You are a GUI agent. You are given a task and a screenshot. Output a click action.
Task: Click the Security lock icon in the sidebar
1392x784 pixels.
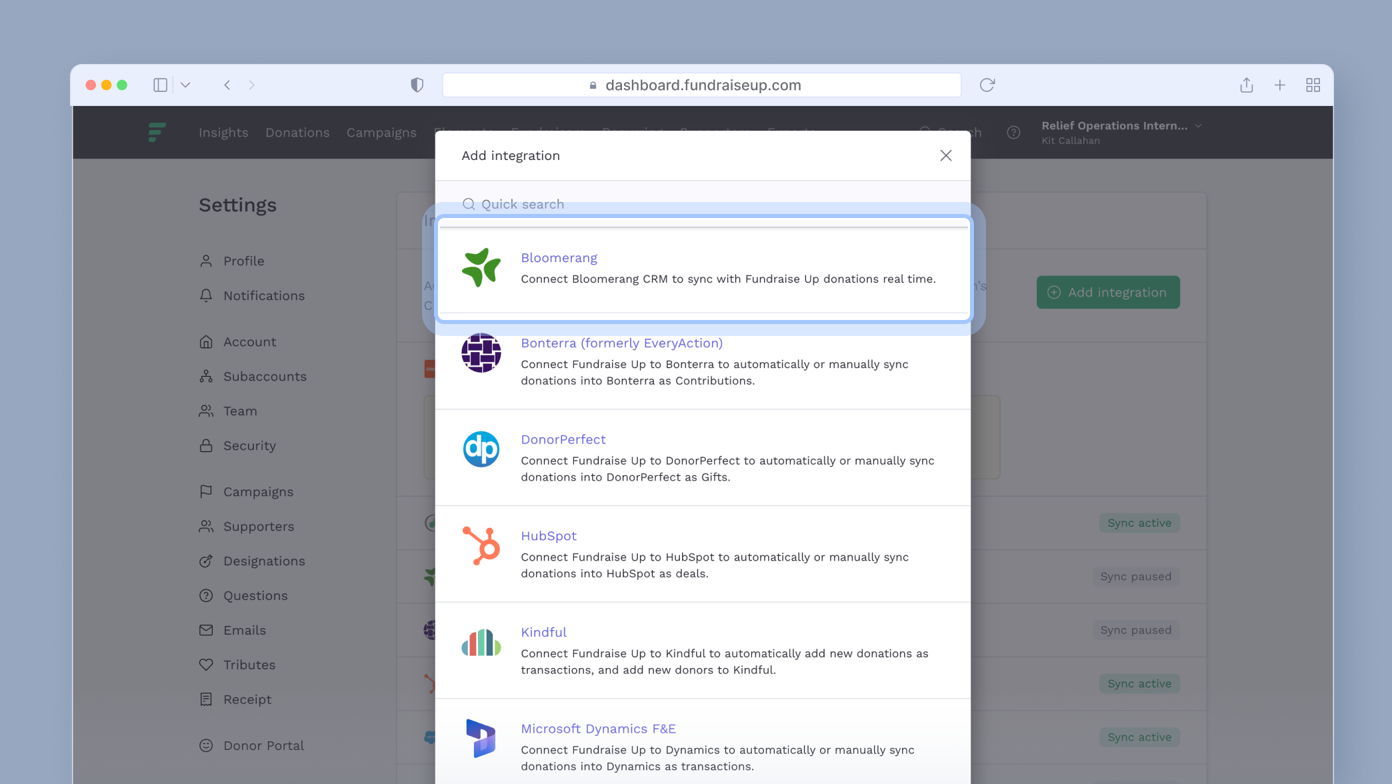point(206,445)
